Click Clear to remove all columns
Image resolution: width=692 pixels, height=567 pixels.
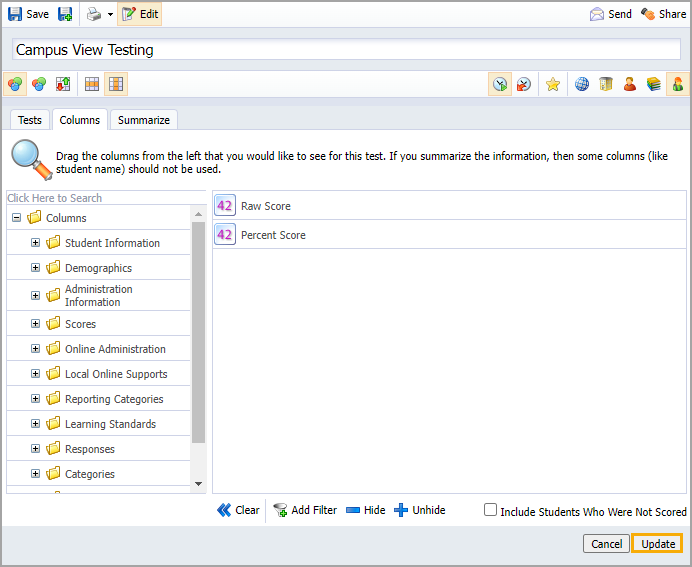point(238,510)
